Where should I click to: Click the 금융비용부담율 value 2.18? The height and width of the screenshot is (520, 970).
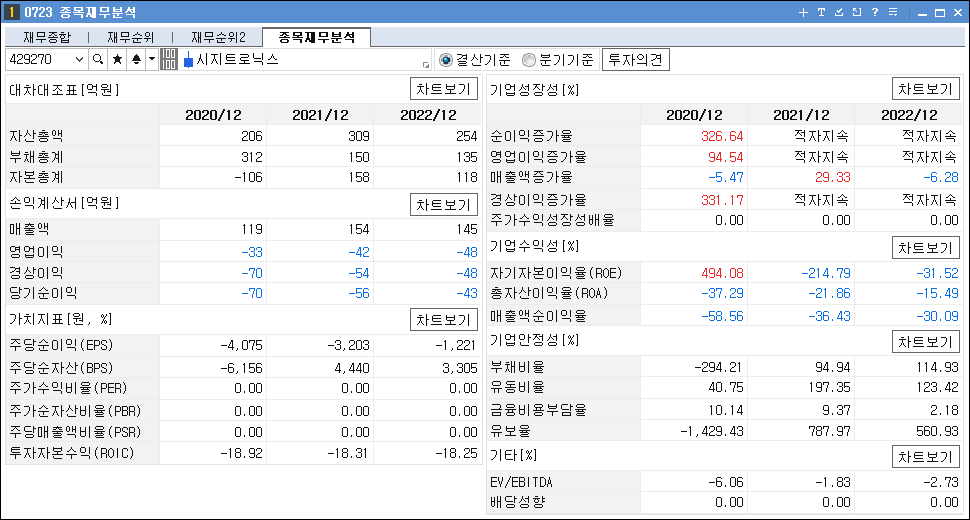click(x=945, y=410)
